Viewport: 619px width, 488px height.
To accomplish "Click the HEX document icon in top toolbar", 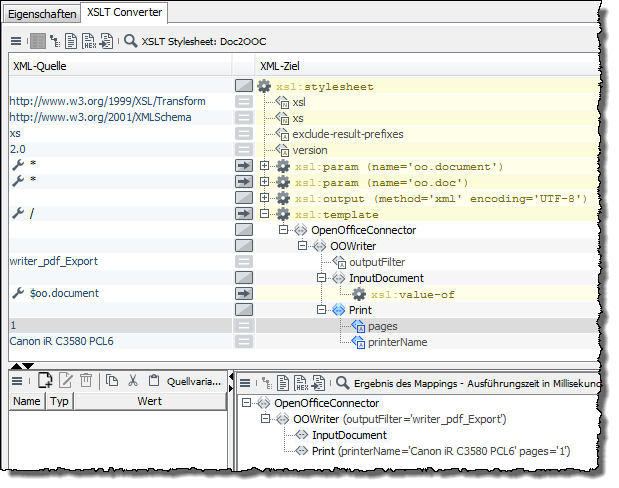I will tap(89, 42).
